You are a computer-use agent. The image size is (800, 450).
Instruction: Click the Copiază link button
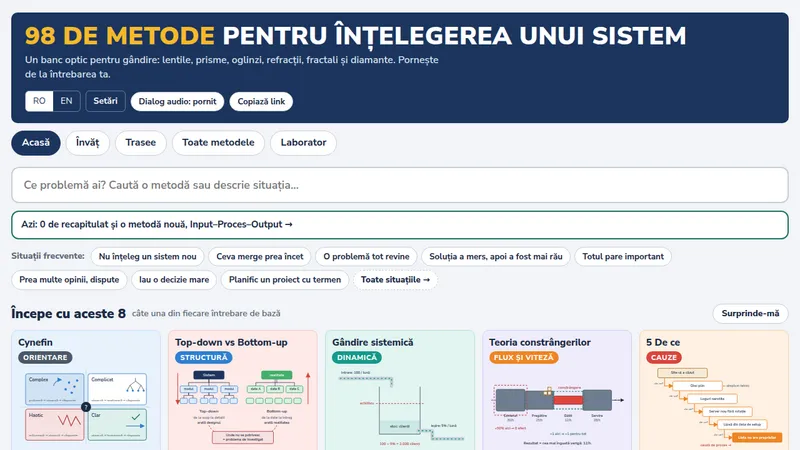261,102
